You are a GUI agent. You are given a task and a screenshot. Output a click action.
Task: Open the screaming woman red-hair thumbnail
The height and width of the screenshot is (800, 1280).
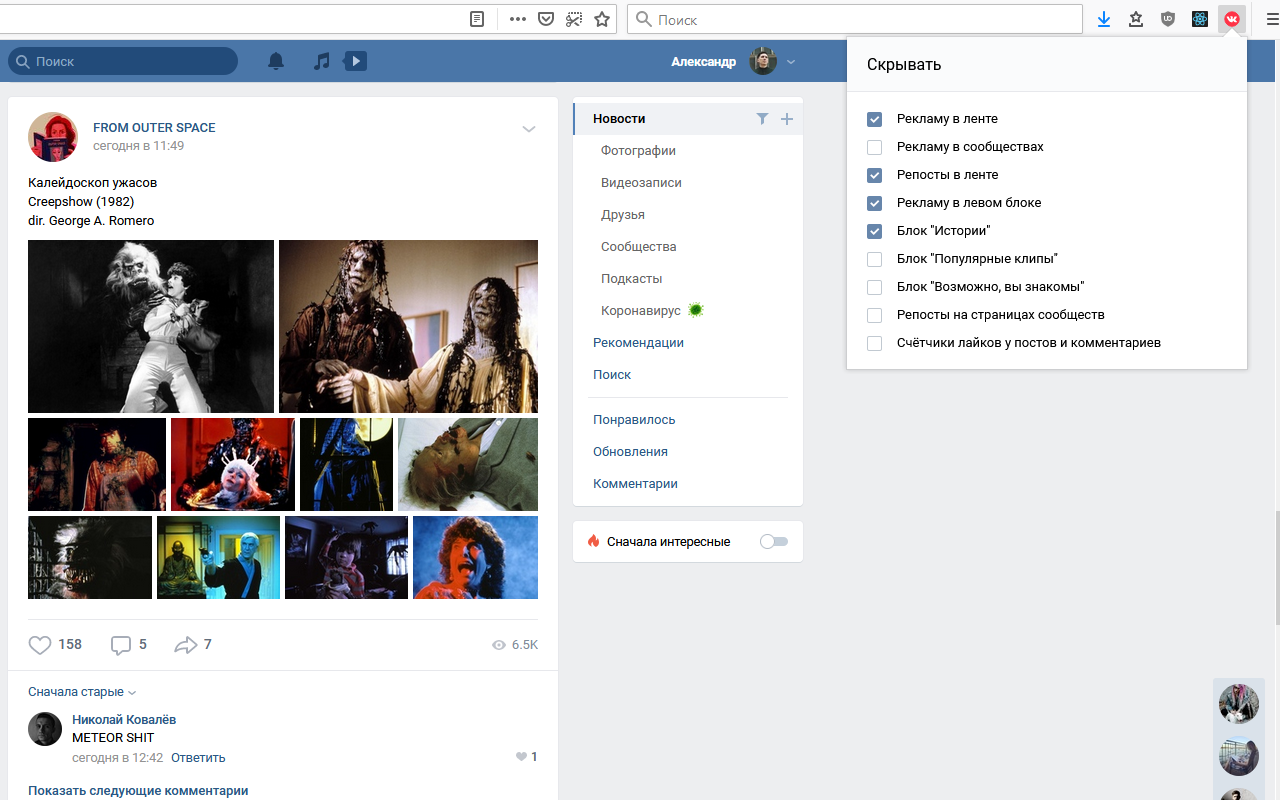pos(475,557)
